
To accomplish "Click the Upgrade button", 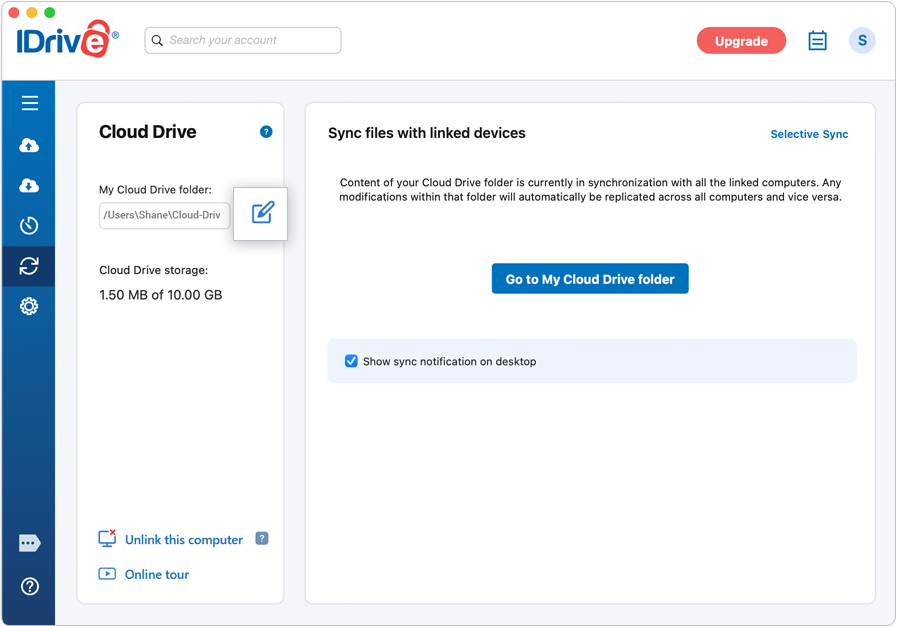I will coord(741,41).
